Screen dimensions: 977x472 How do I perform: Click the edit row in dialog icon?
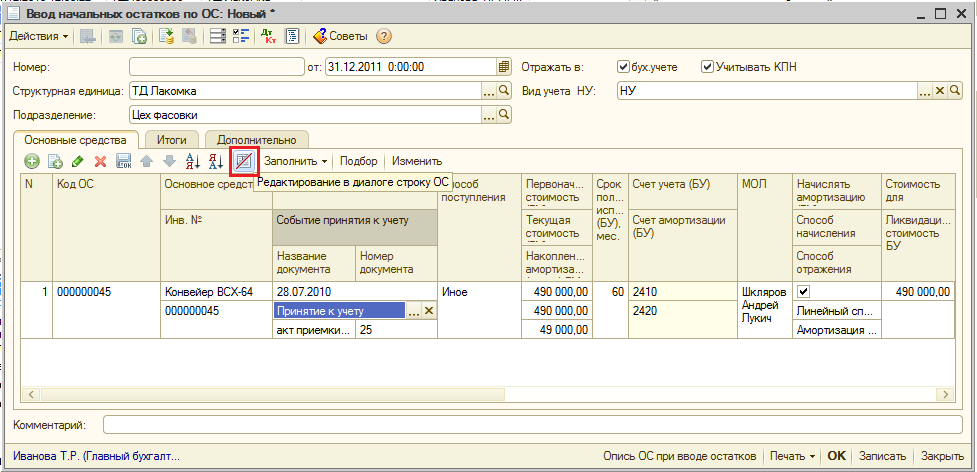tap(244, 161)
